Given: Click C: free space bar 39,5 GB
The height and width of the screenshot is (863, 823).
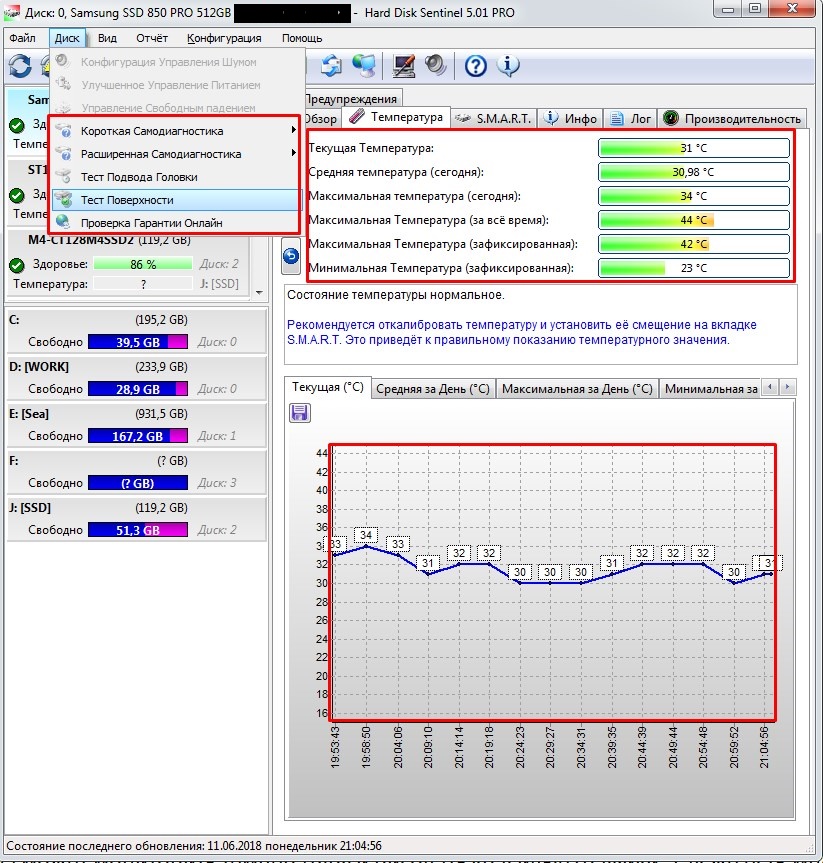Looking at the screenshot, I should pyautogui.click(x=138, y=342).
